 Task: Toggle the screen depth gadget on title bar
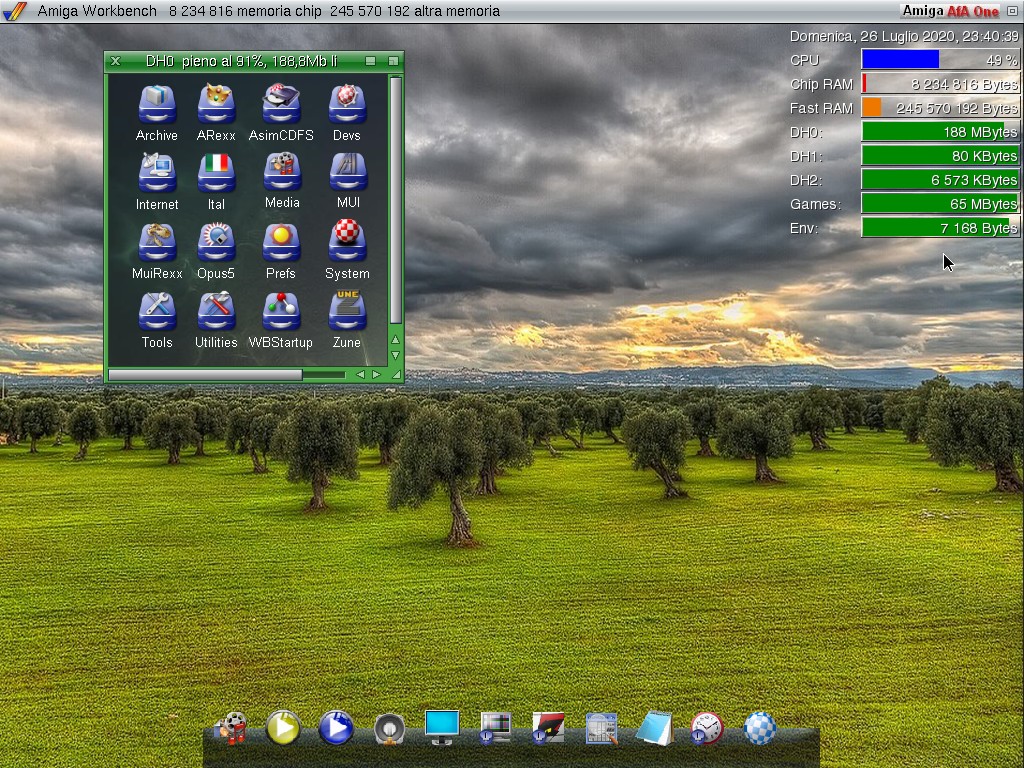point(1012,11)
